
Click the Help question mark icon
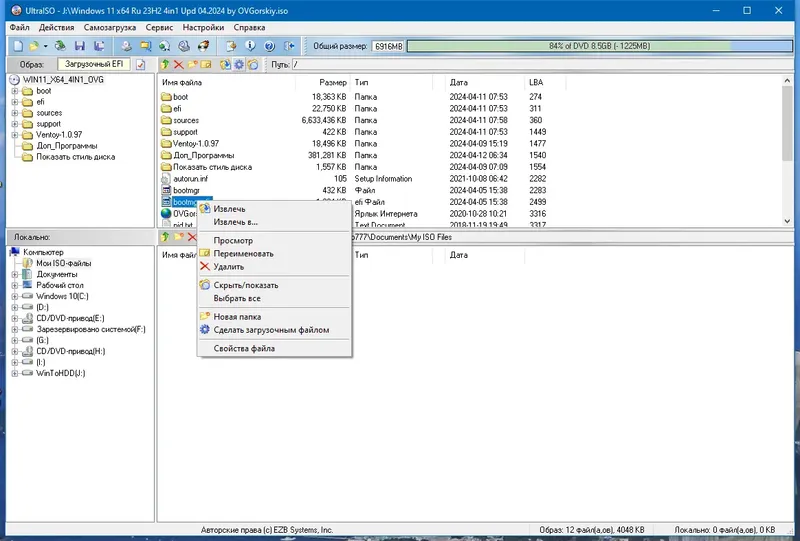(269, 46)
